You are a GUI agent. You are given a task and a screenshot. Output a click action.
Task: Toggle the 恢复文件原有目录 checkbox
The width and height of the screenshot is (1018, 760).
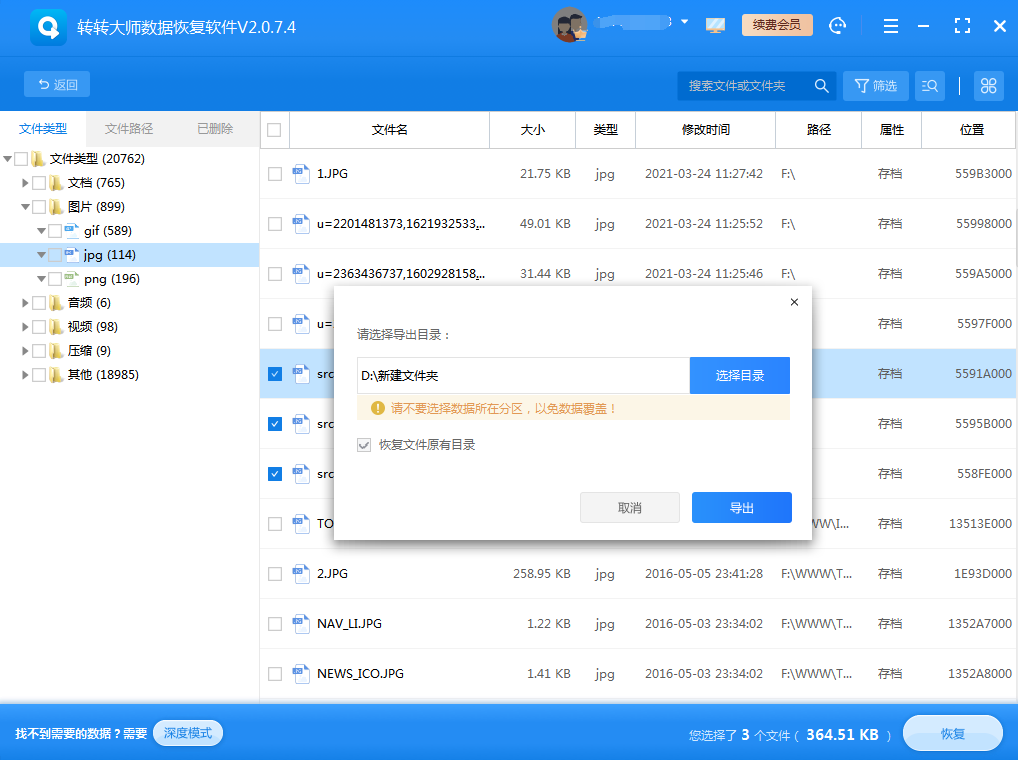coord(365,445)
